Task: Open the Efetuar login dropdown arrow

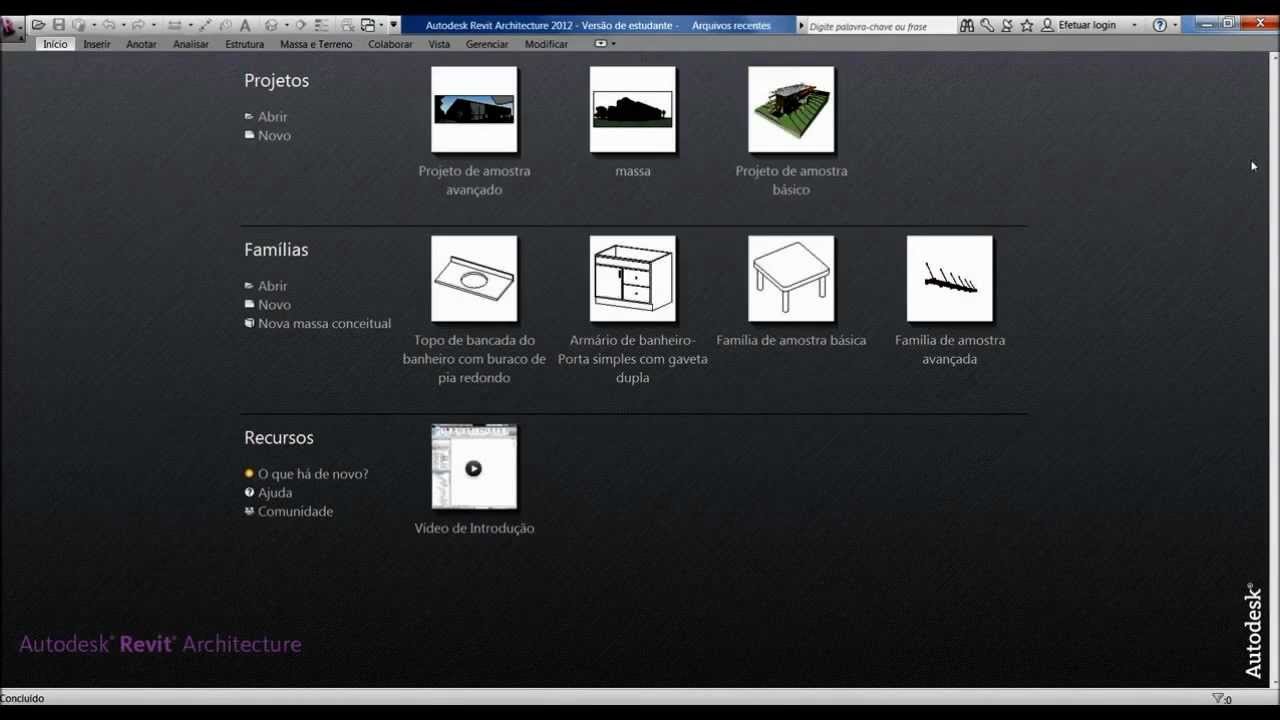Action: [x=1134, y=25]
